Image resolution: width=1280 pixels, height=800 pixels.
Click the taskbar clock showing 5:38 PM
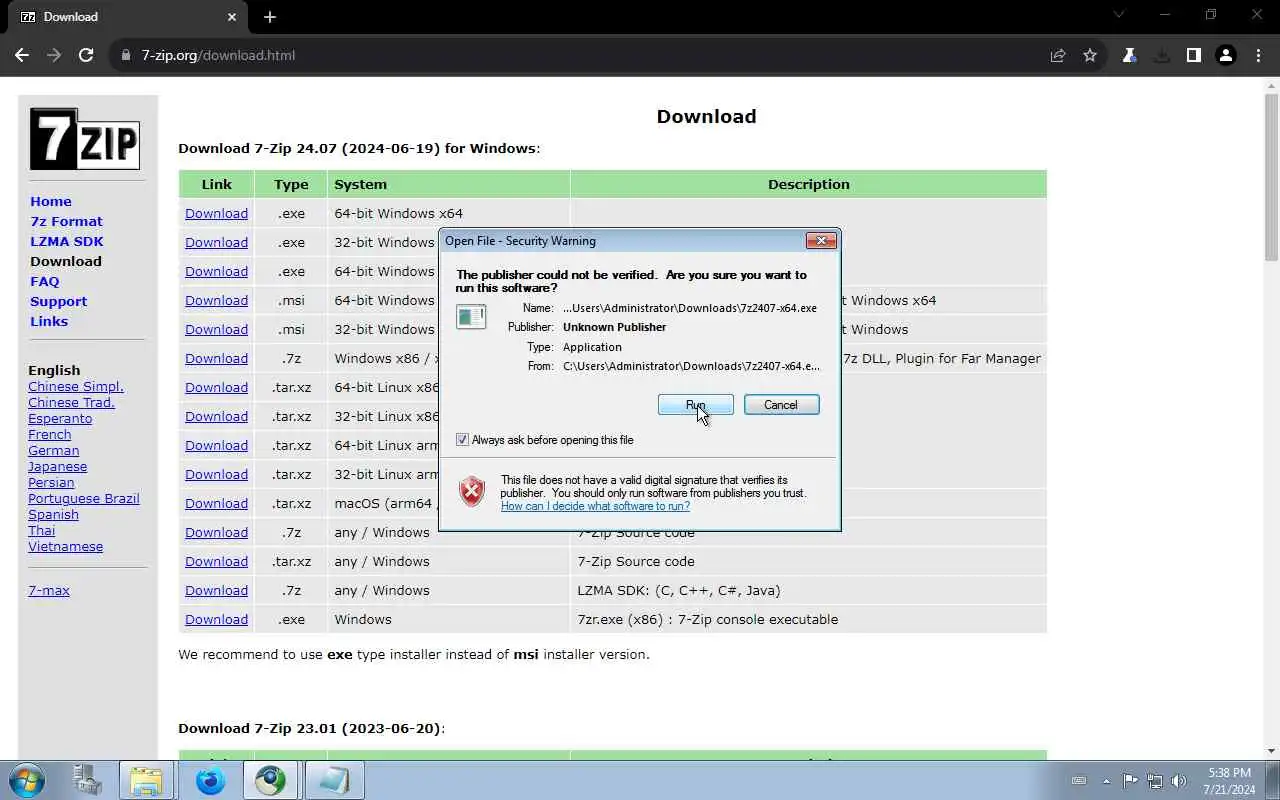[1229, 781]
